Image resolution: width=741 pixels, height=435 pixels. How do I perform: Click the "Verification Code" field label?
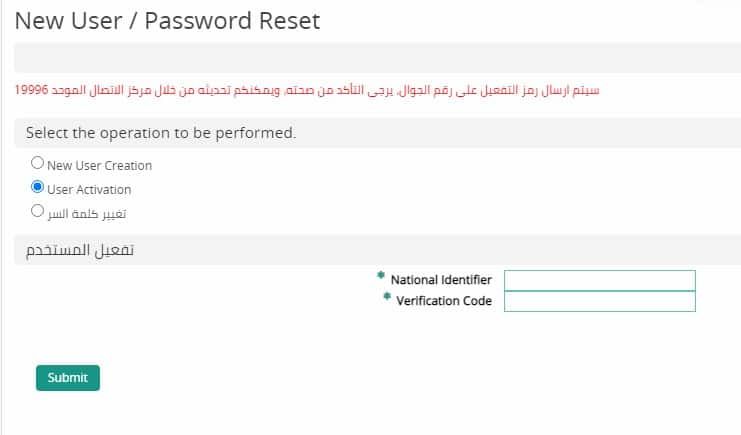(444, 301)
